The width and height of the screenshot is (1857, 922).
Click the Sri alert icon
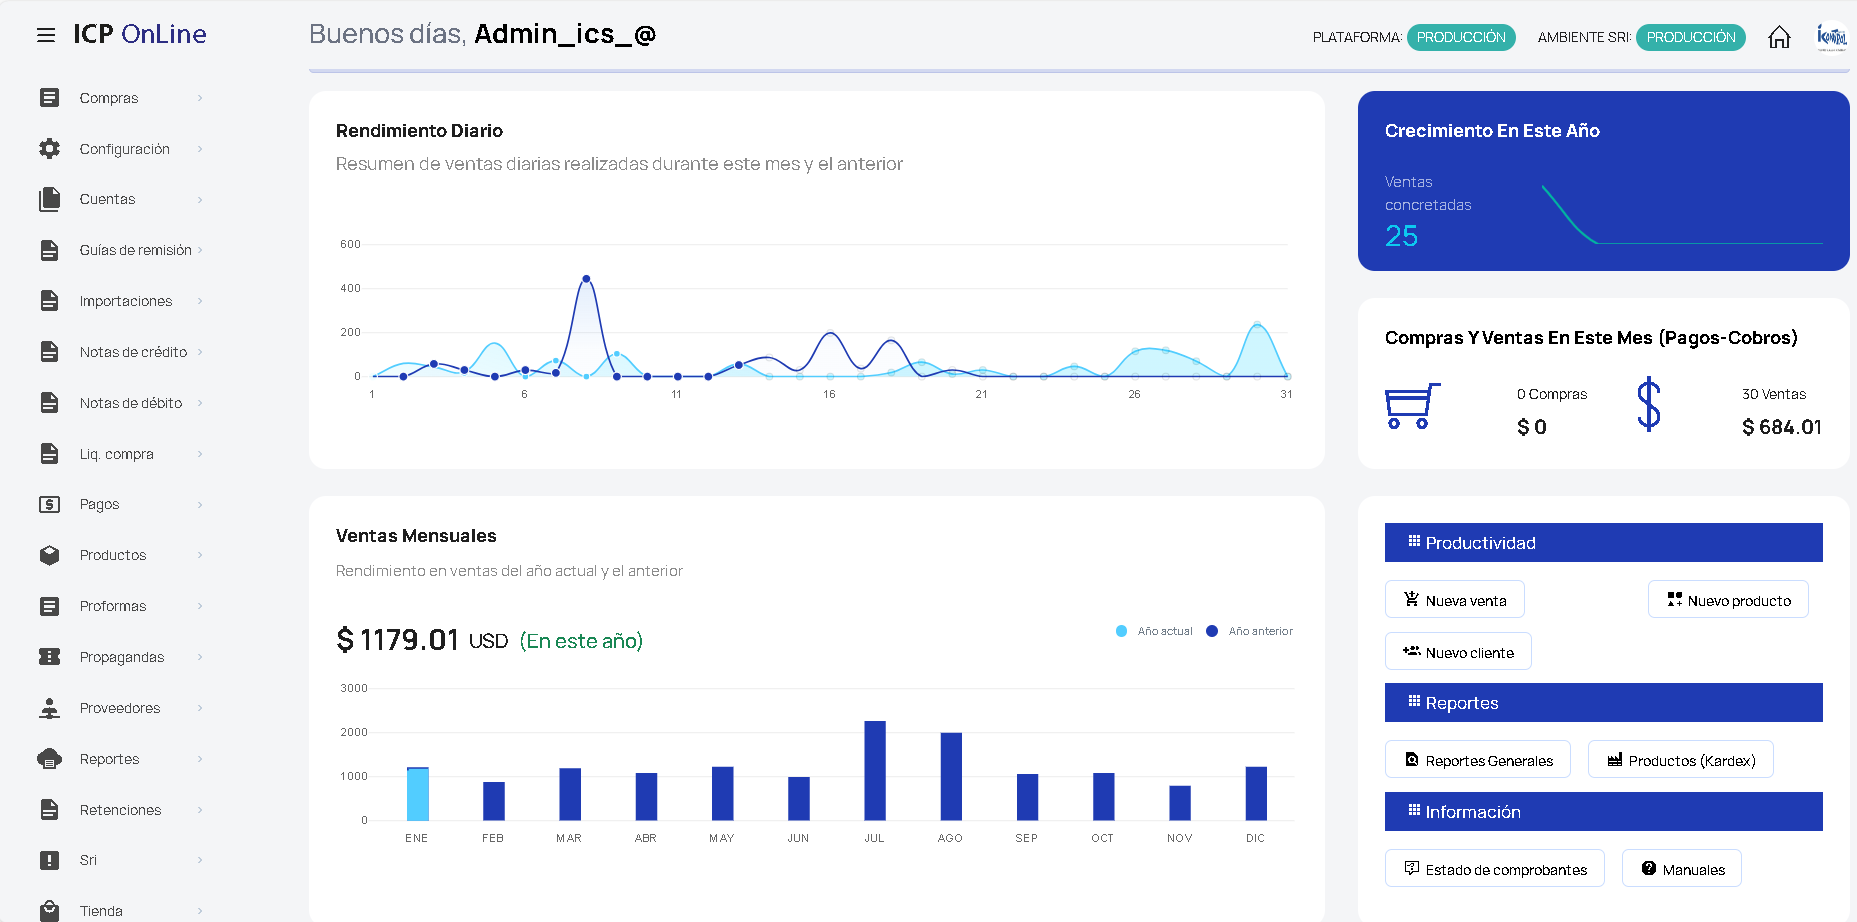pyautogui.click(x=49, y=860)
